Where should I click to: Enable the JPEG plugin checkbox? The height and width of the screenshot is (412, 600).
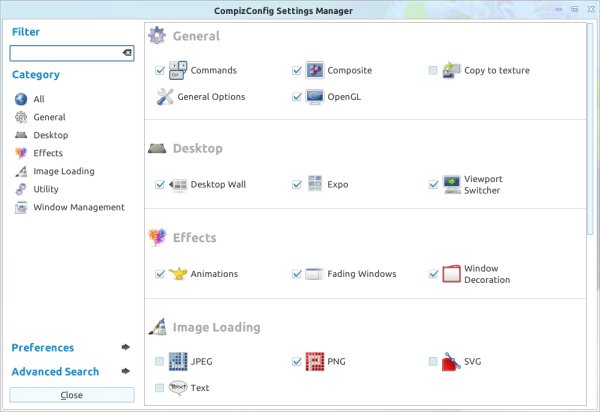click(160, 362)
